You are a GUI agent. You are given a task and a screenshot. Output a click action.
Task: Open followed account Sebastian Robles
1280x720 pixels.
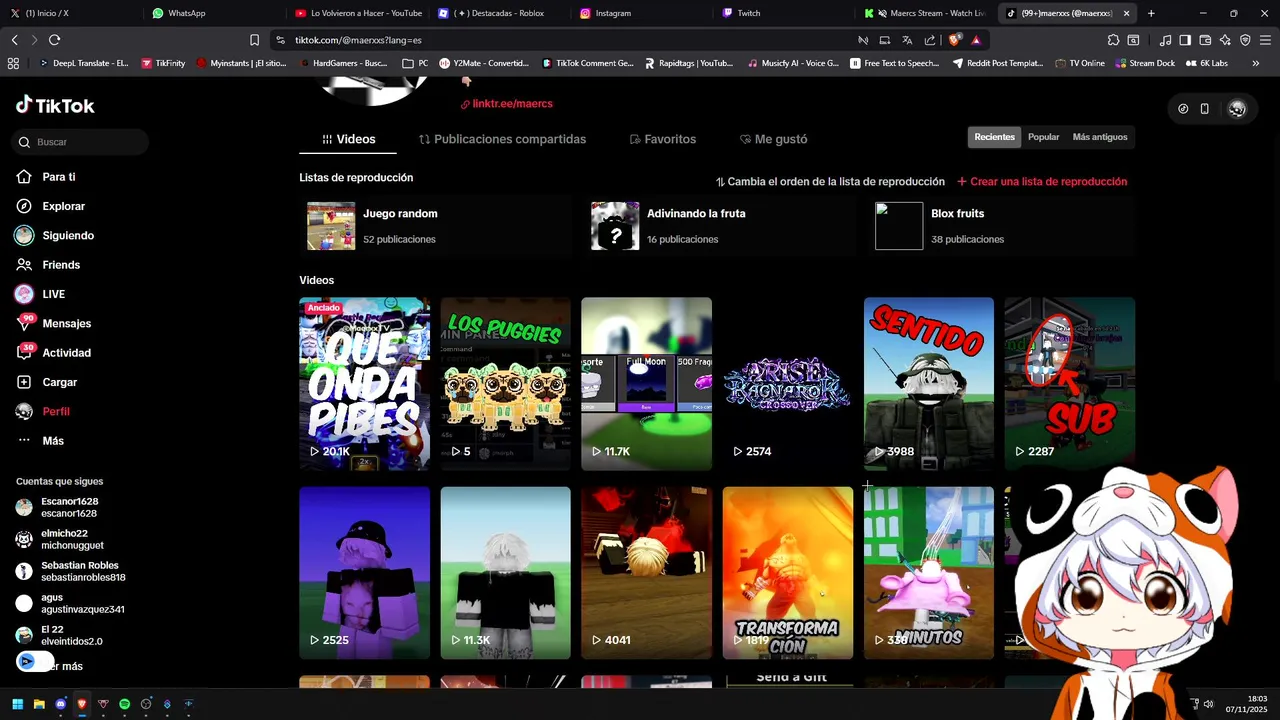70,572
